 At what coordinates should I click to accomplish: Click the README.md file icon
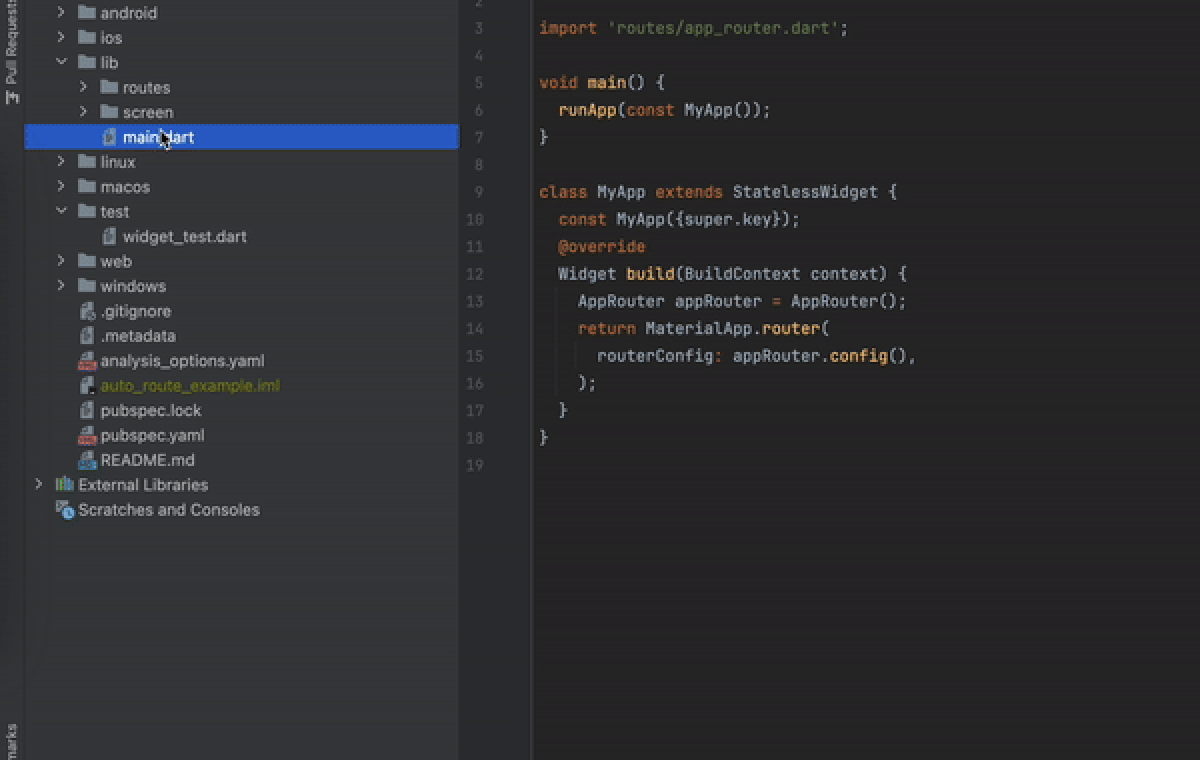[87, 460]
